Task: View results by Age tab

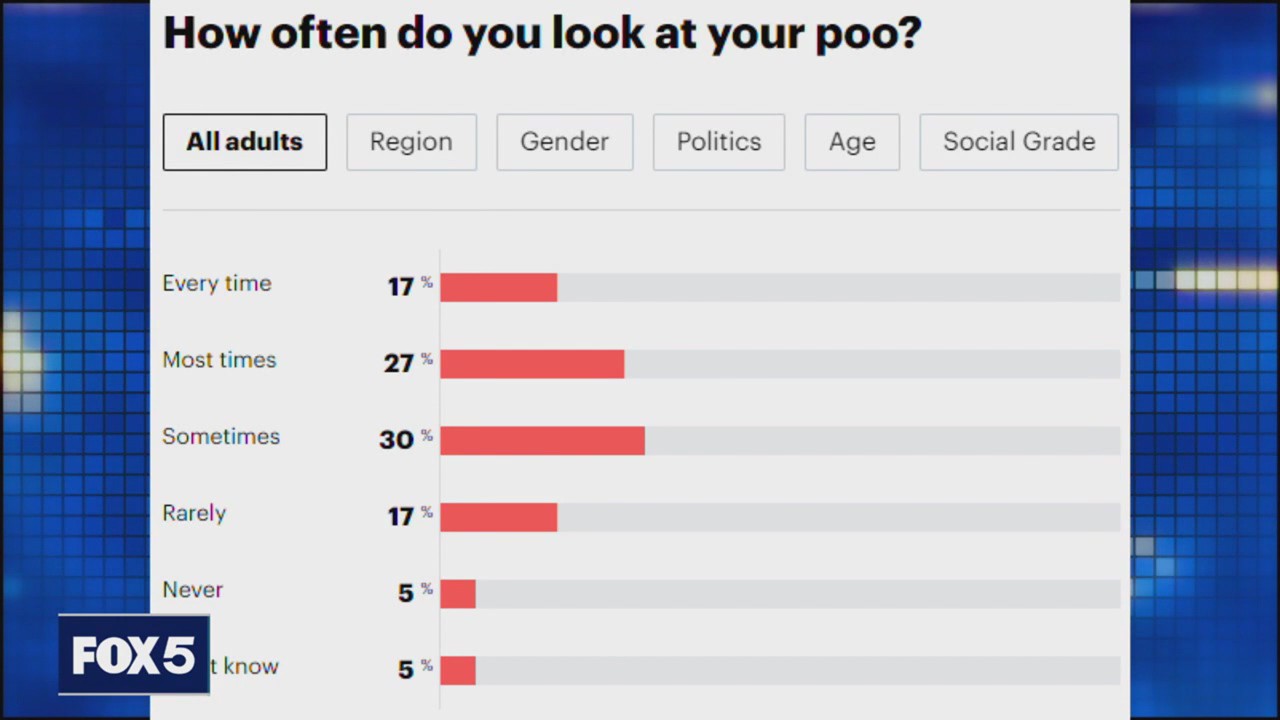Action: (852, 142)
